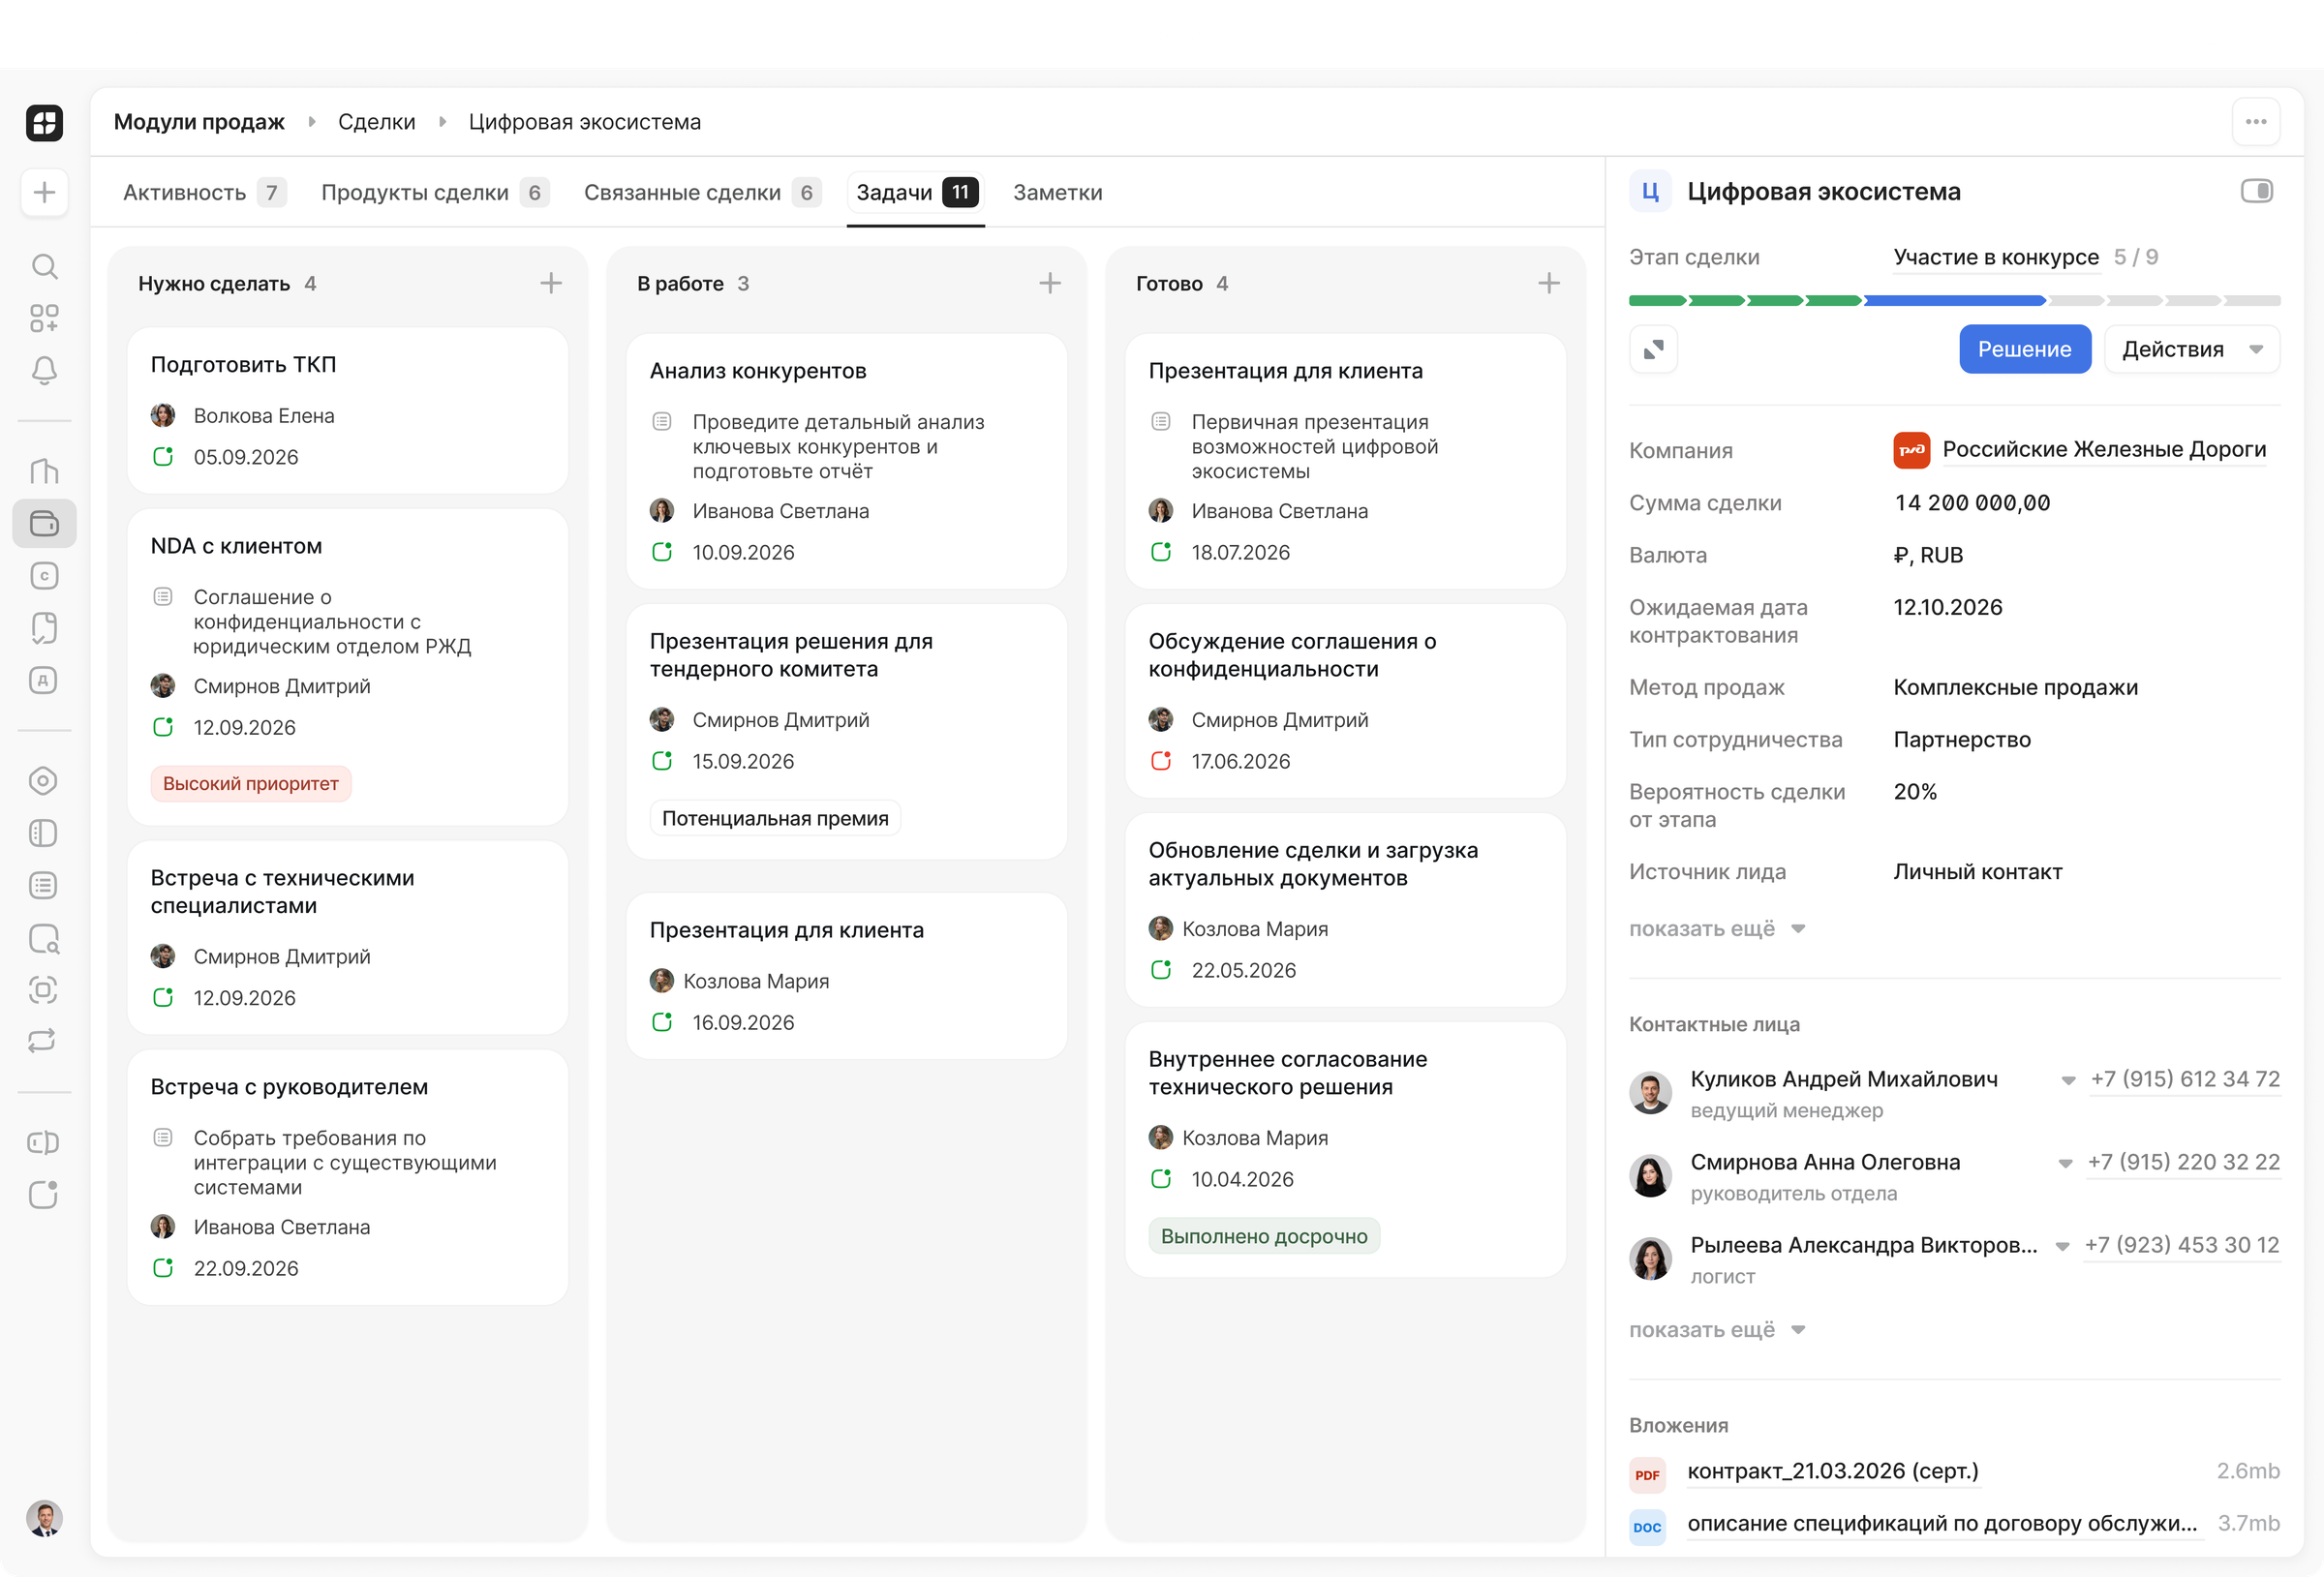Click phone number +7 (915) 612 34 72
This screenshot has width=2324, height=1577.
tap(2185, 1079)
